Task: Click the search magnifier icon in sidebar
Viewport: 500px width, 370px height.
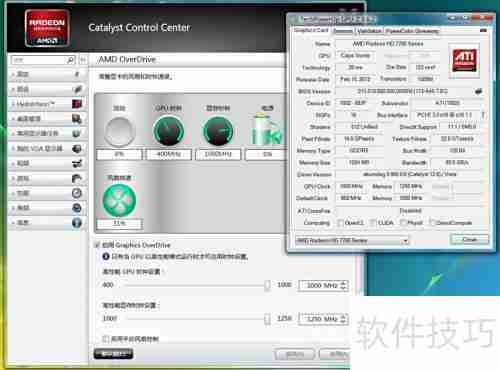Action: 70,60
